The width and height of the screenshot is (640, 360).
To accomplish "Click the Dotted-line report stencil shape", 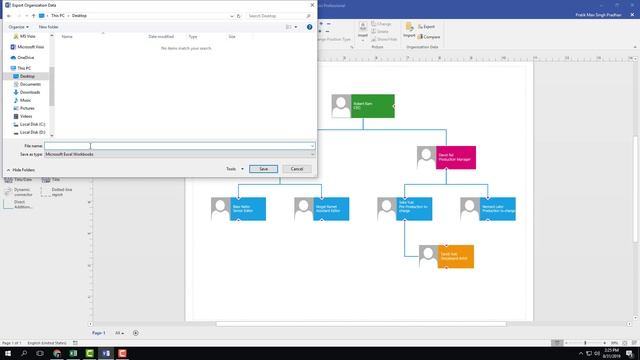I will pos(57,192).
